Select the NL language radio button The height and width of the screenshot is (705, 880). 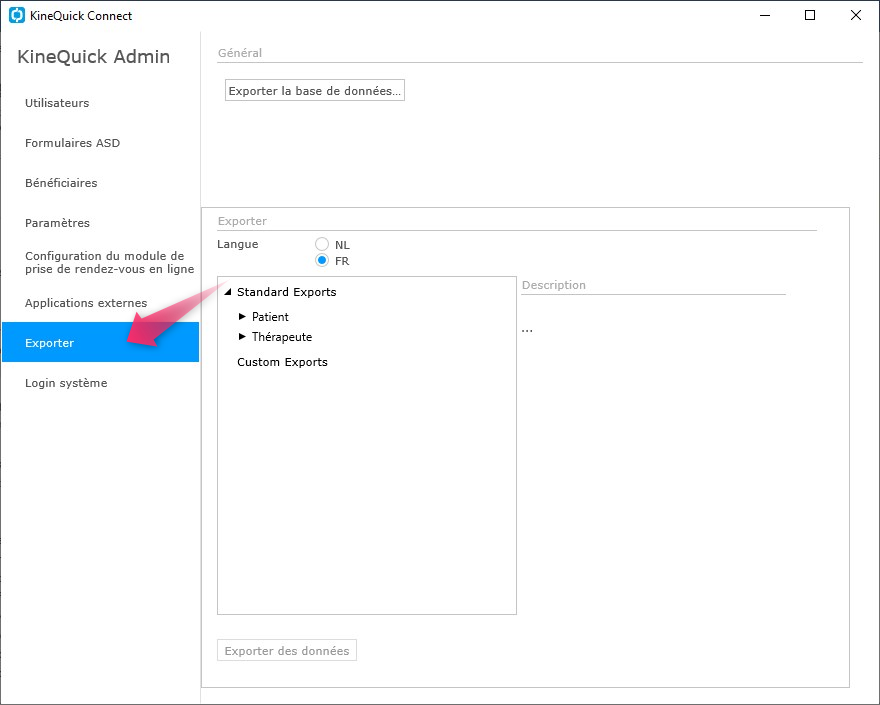(322, 244)
